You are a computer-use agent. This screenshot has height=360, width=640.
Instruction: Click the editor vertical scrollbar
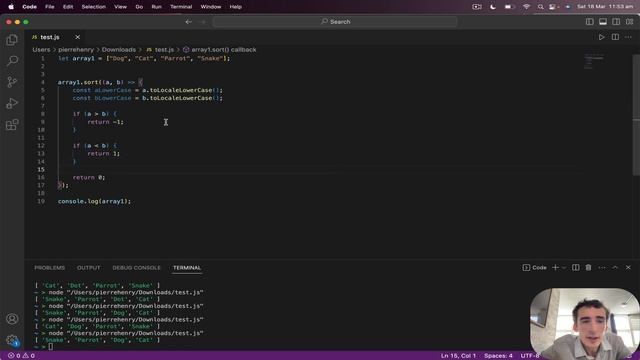coord(636,115)
